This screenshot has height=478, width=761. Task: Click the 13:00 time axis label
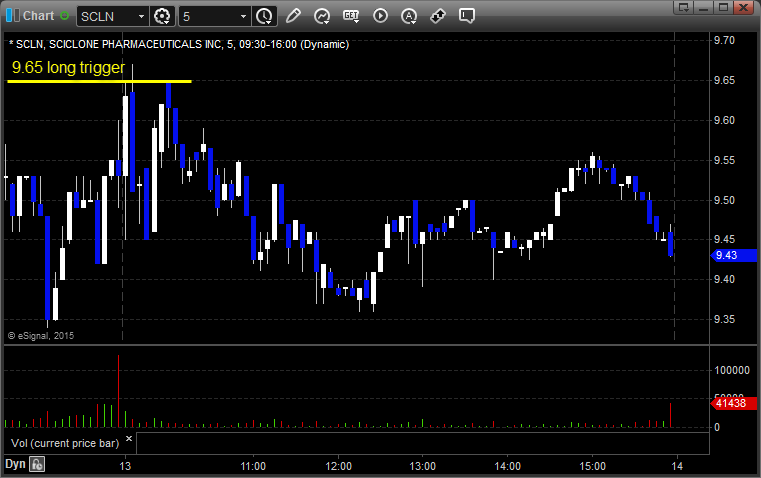pyautogui.click(x=423, y=466)
